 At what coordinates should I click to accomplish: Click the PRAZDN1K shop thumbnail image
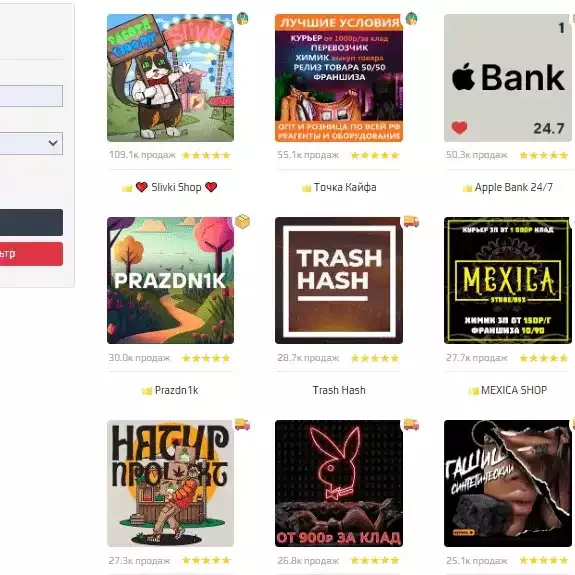point(171,281)
